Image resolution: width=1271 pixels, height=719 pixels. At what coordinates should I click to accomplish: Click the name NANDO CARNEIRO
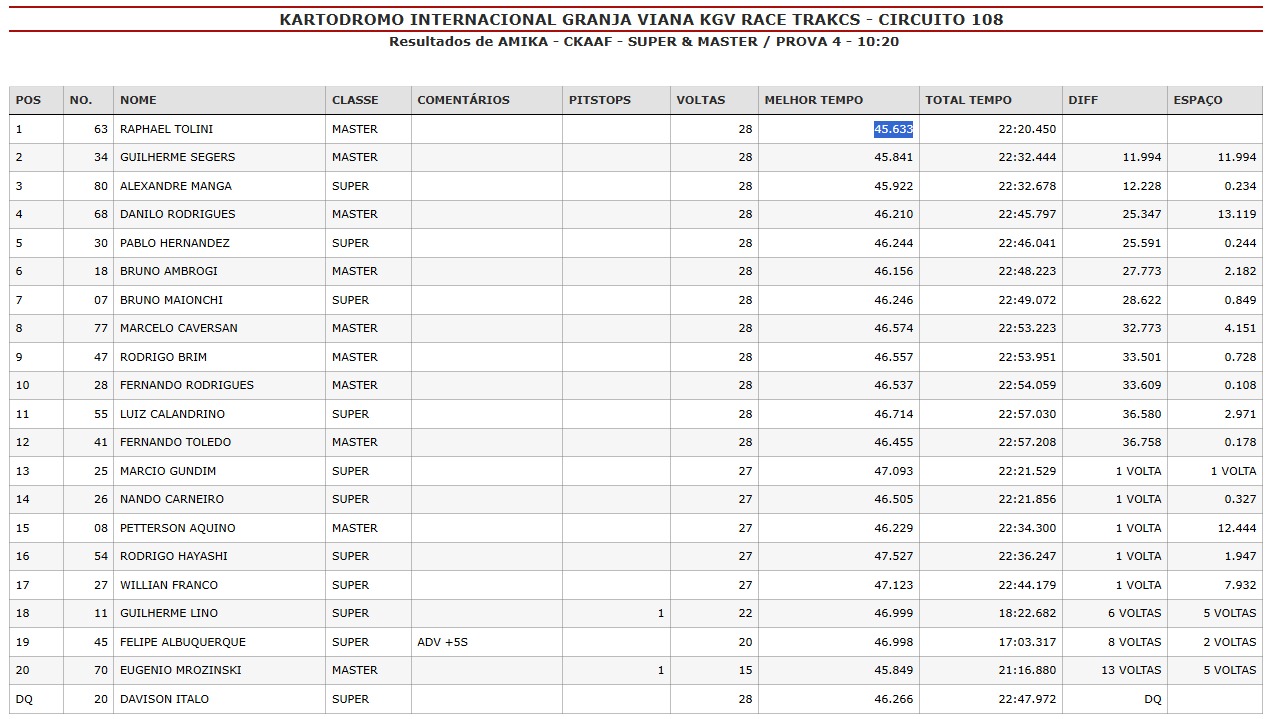point(172,499)
